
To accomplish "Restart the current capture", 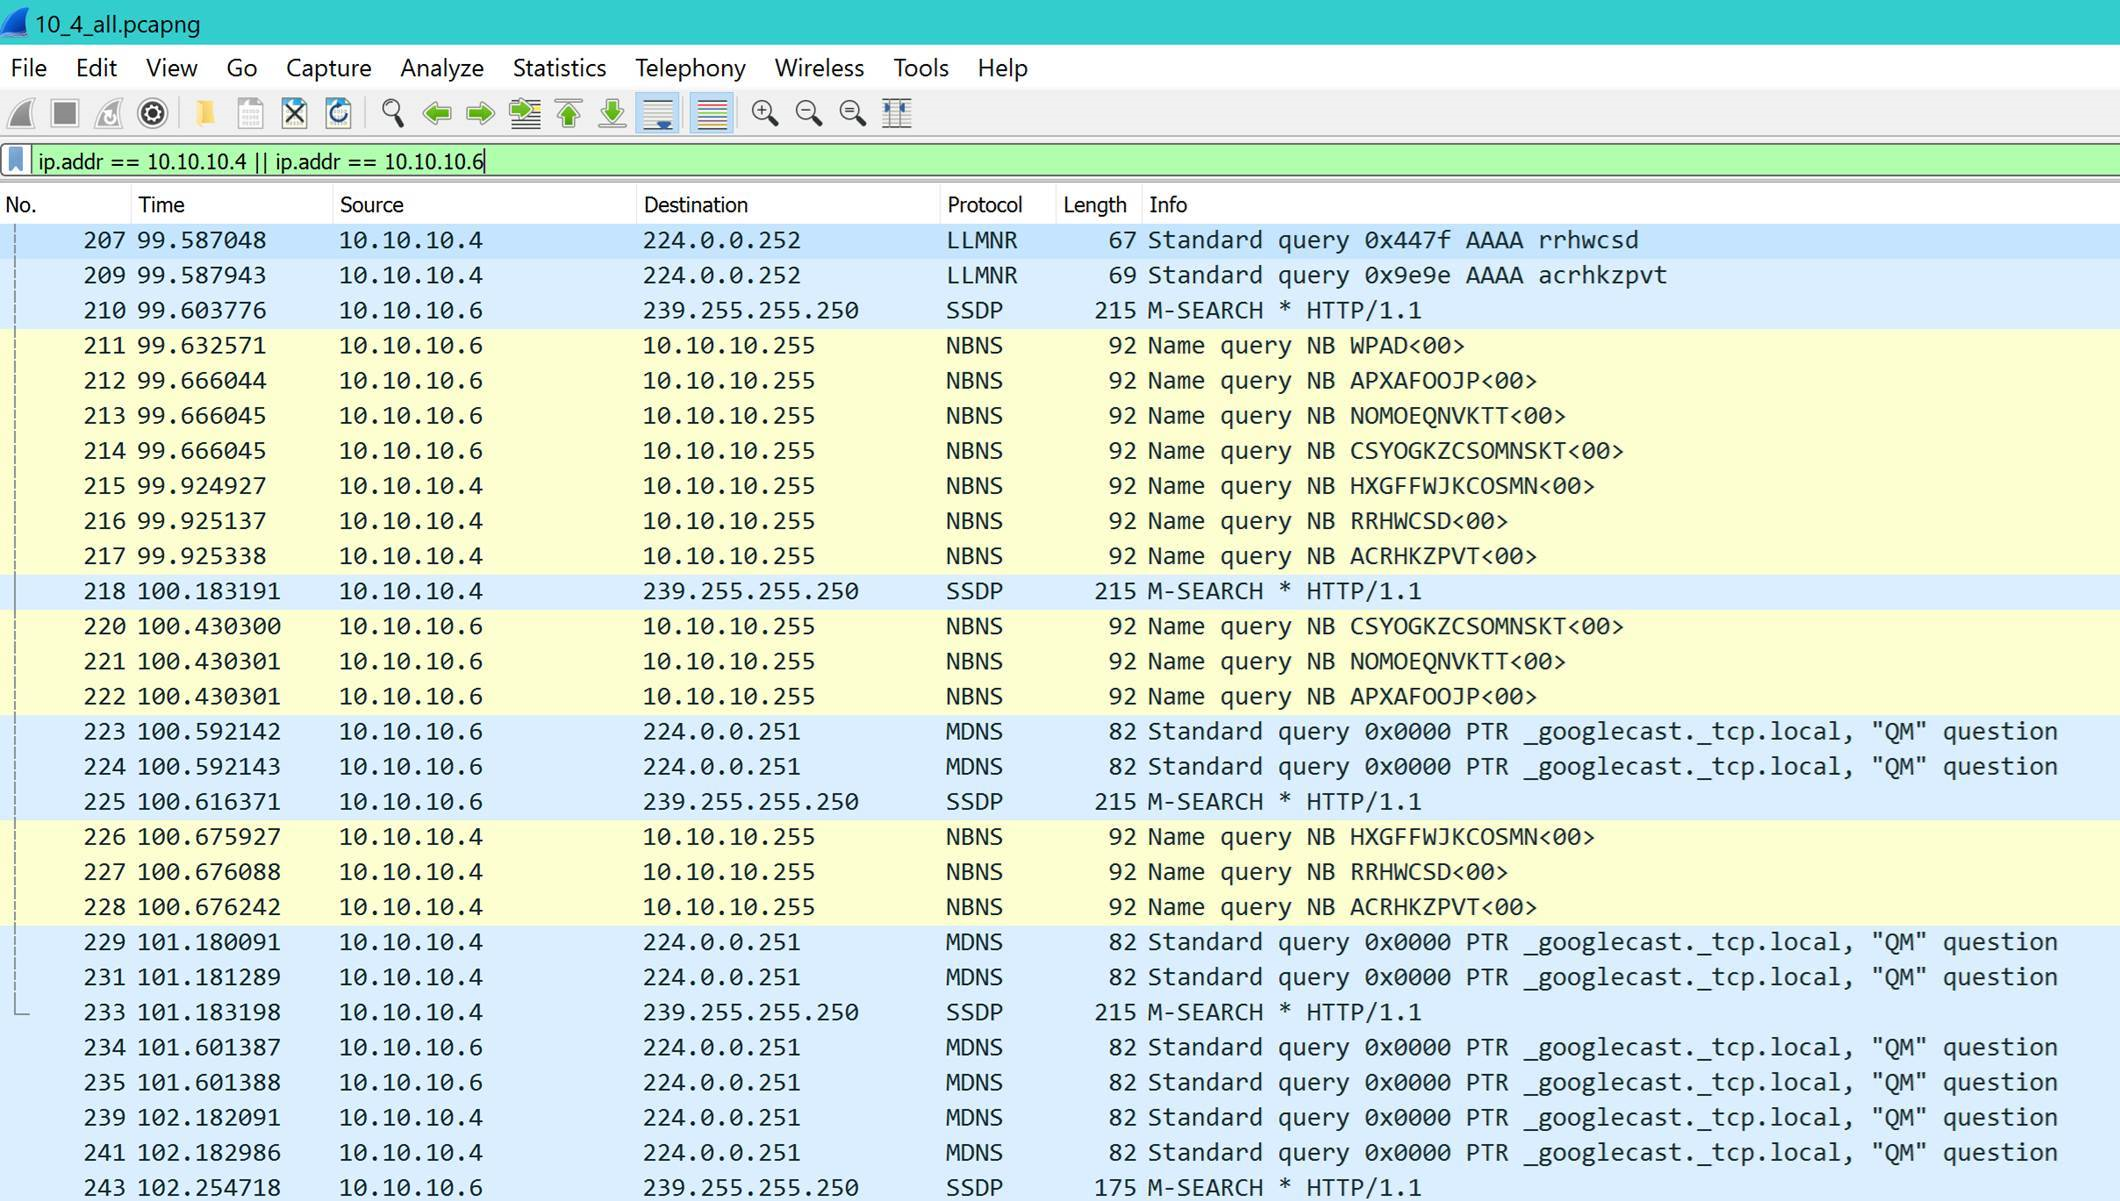I will coord(108,113).
